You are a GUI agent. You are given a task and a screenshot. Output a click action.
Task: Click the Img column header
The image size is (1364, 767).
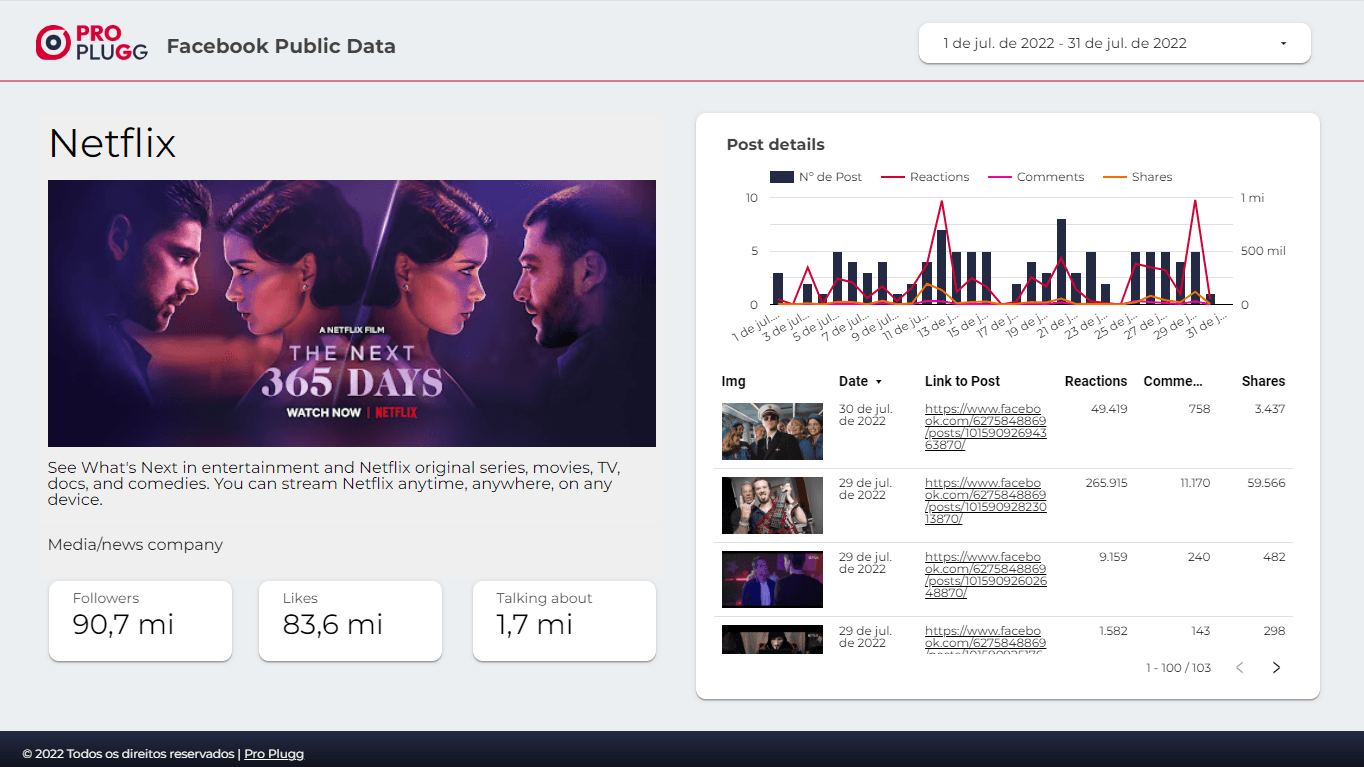pyautogui.click(x=733, y=381)
